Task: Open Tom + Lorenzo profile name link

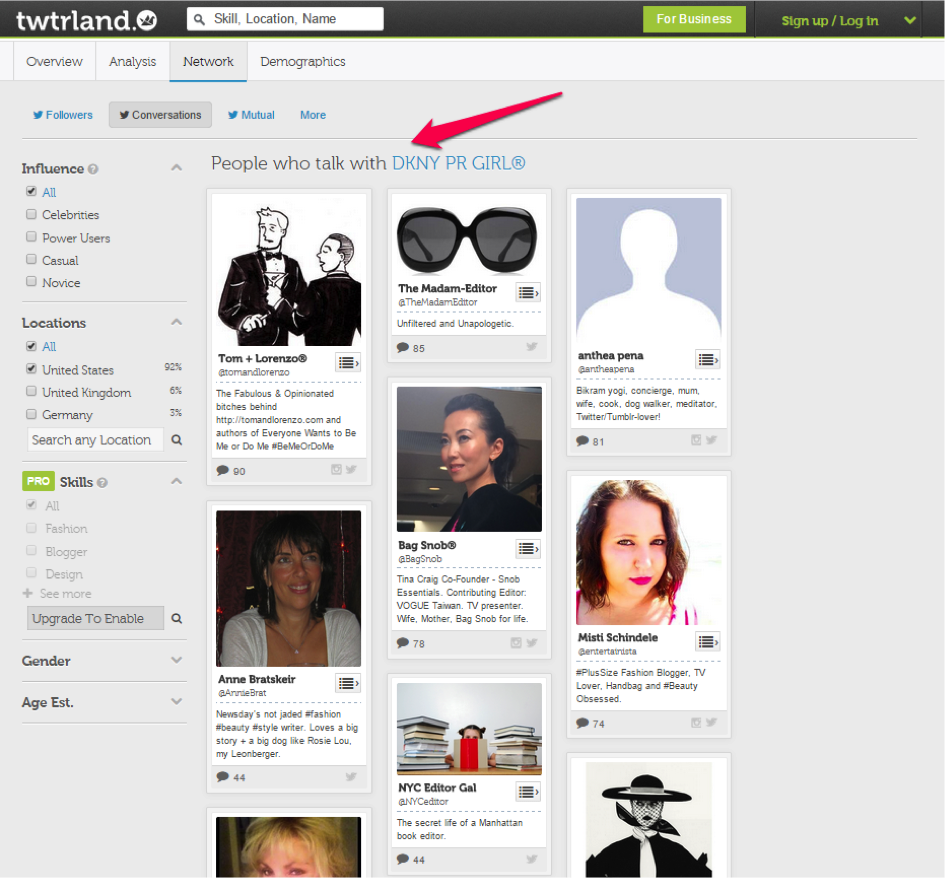Action: (262, 359)
